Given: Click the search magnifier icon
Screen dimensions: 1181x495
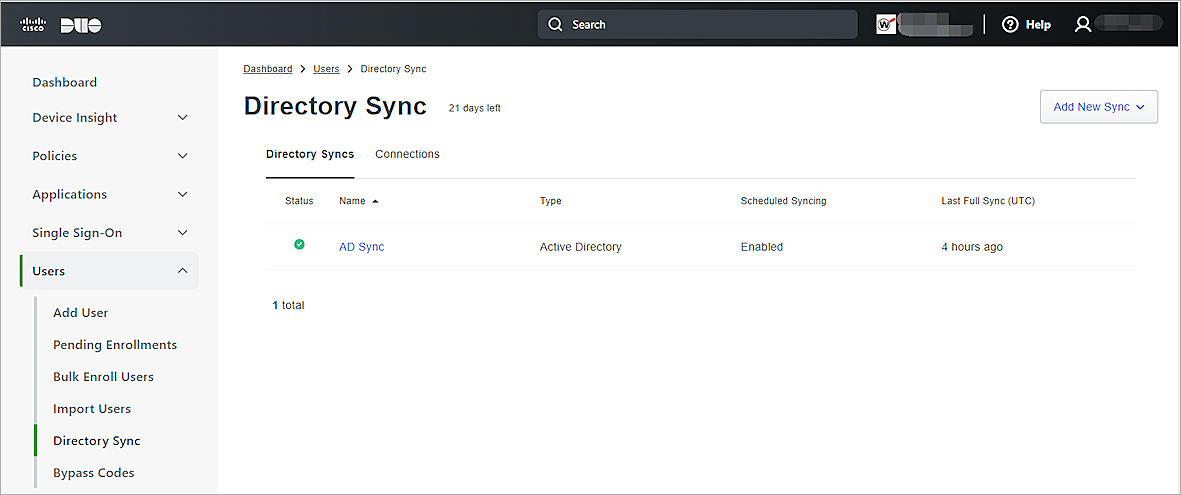Looking at the screenshot, I should tap(556, 25).
